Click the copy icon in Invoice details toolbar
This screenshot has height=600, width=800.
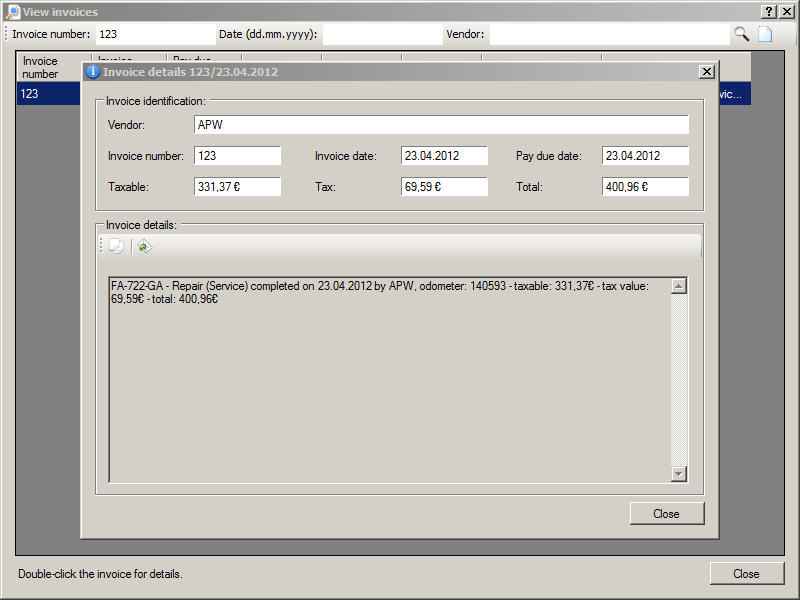(x=117, y=246)
